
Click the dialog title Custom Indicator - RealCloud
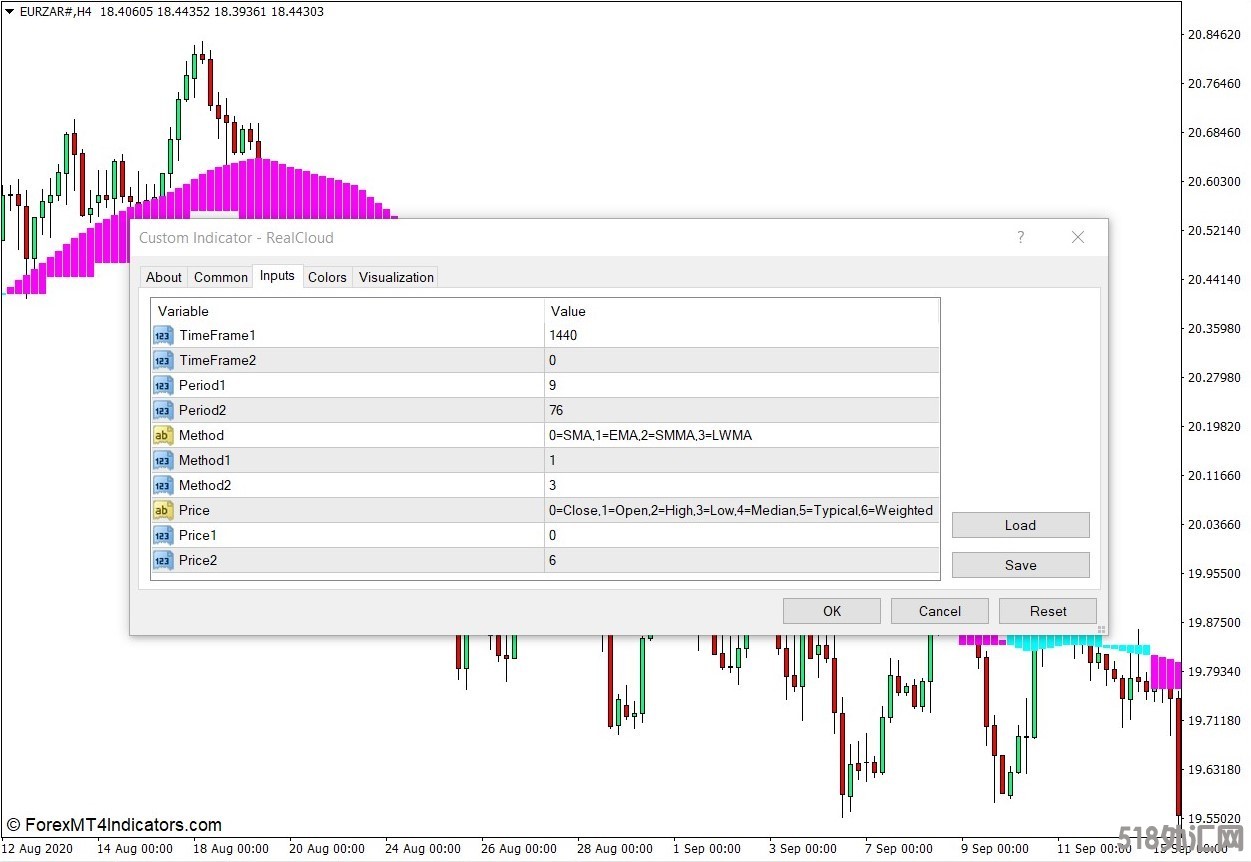pyautogui.click(x=236, y=237)
